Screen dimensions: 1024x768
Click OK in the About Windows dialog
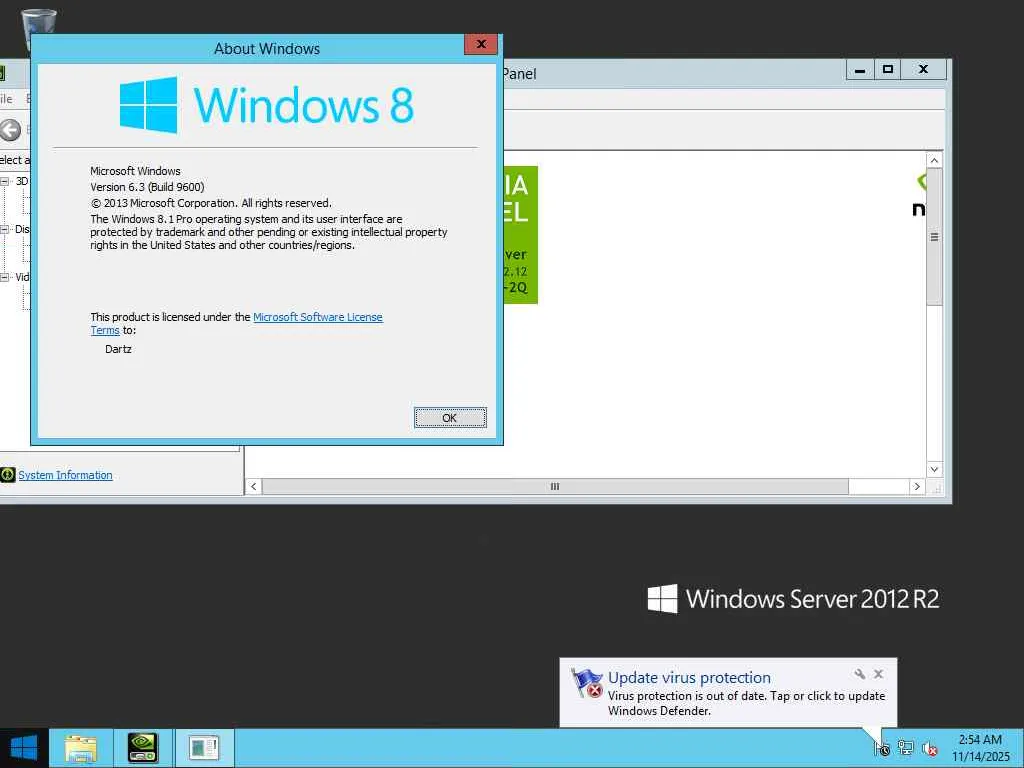(x=450, y=417)
